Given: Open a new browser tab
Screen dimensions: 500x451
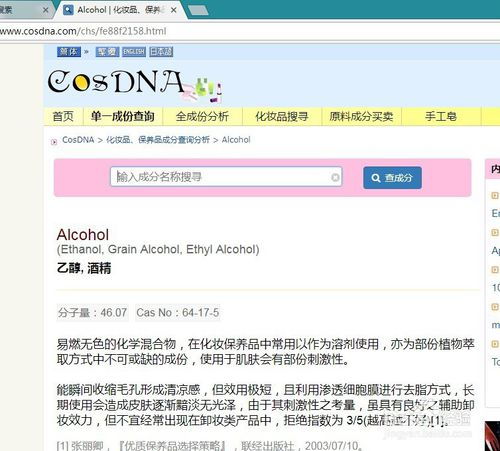Looking at the screenshot, I should [x=198, y=10].
